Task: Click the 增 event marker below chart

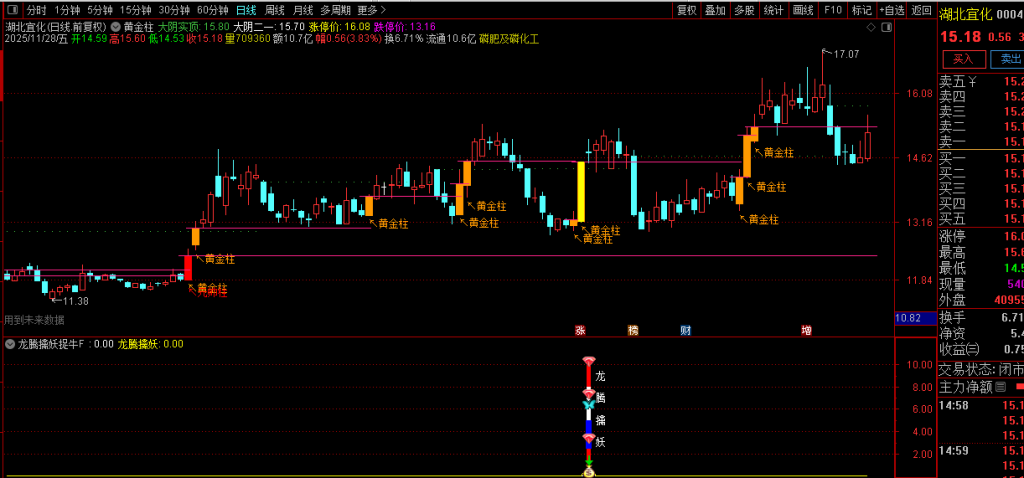Action: tap(806, 329)
